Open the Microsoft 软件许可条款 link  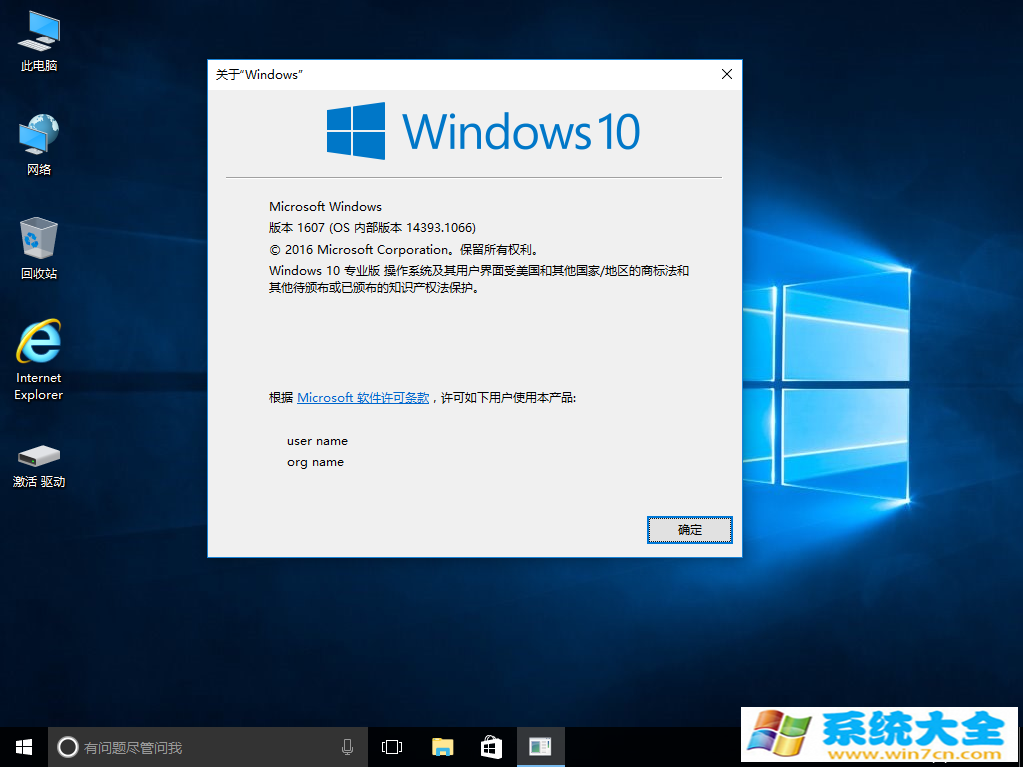[x=363, y=398]
